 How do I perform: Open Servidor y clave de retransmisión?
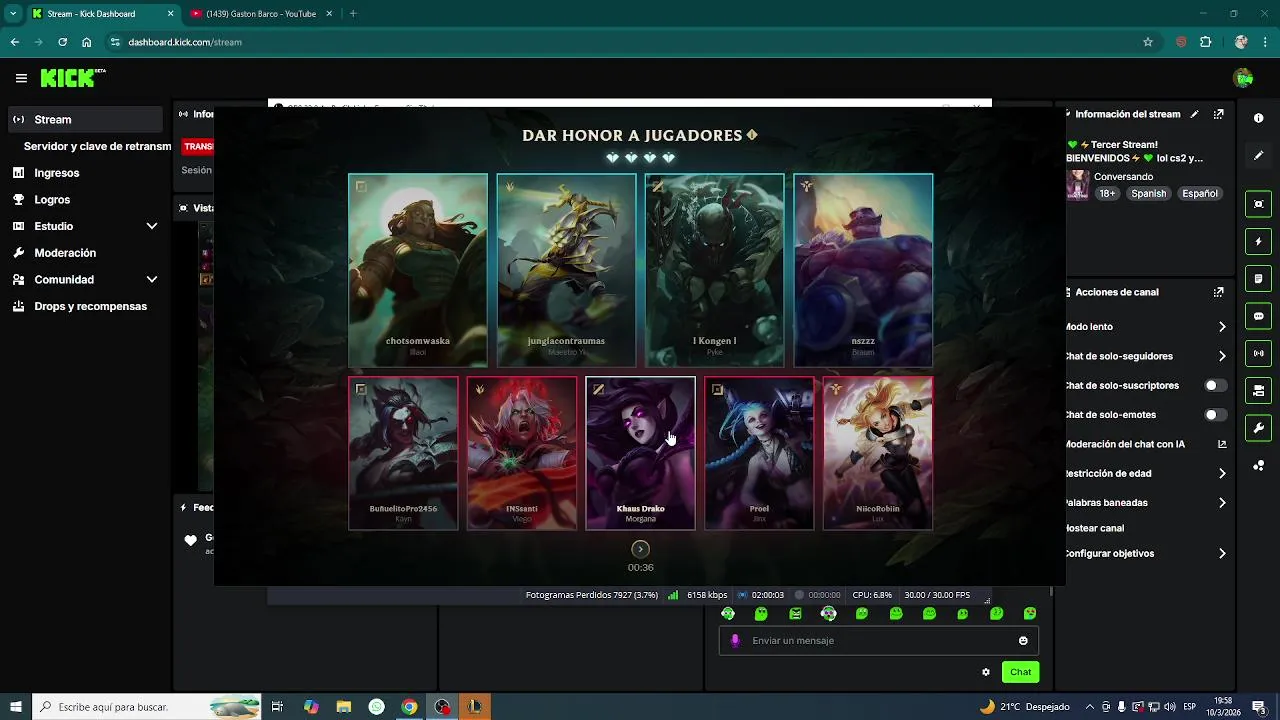pyautogui.click(x=97, y=146)
